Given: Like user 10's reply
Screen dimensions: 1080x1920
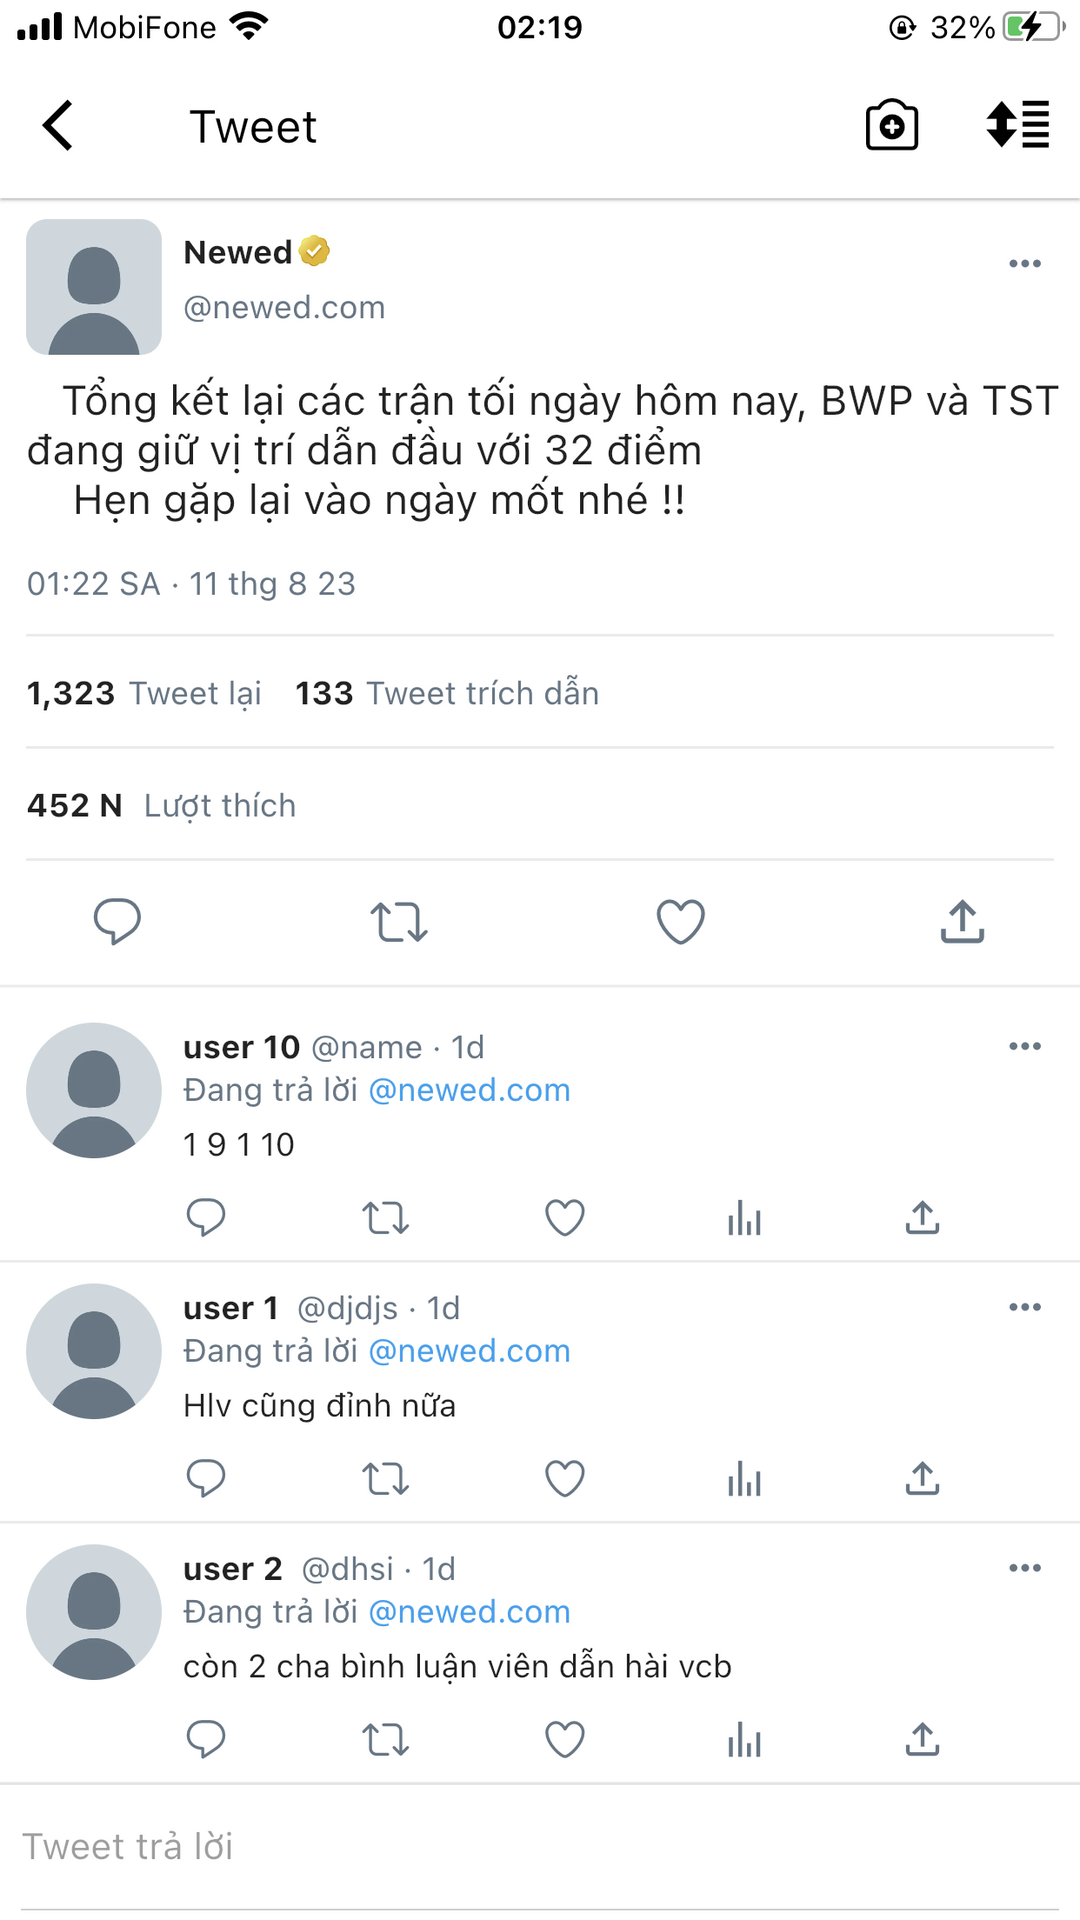Looking at the screenshot, I should click(565, 1218).
